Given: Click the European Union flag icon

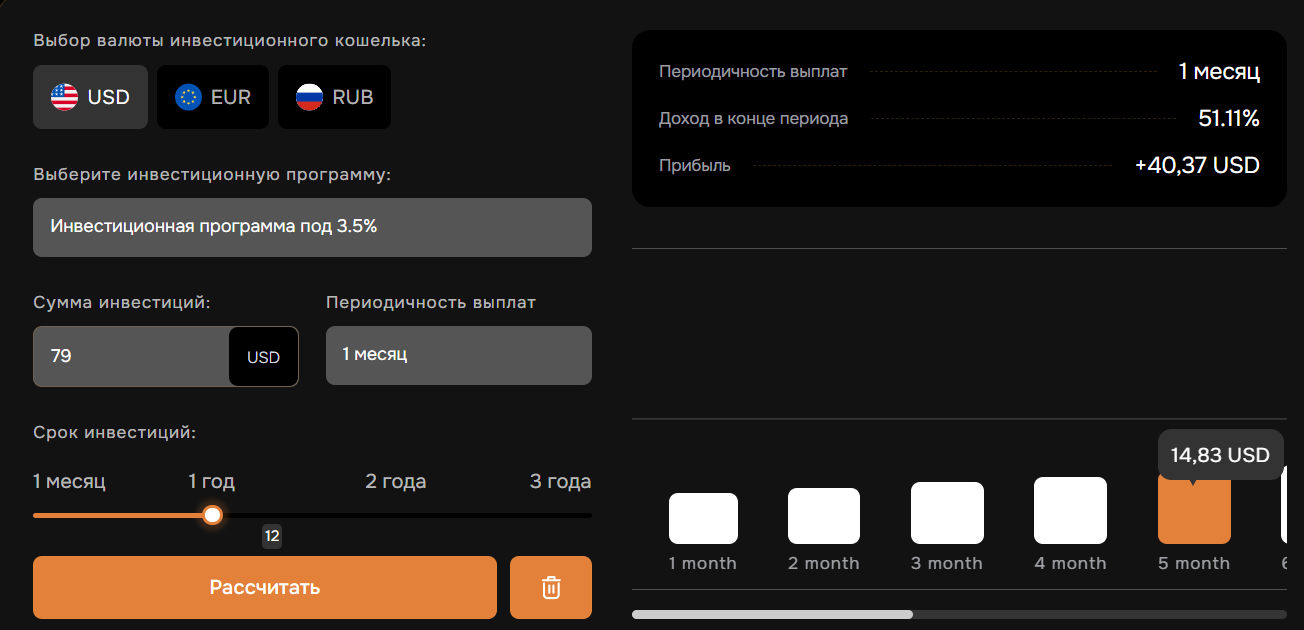Looking at the screenshot, I should click(x=188, y=97).
